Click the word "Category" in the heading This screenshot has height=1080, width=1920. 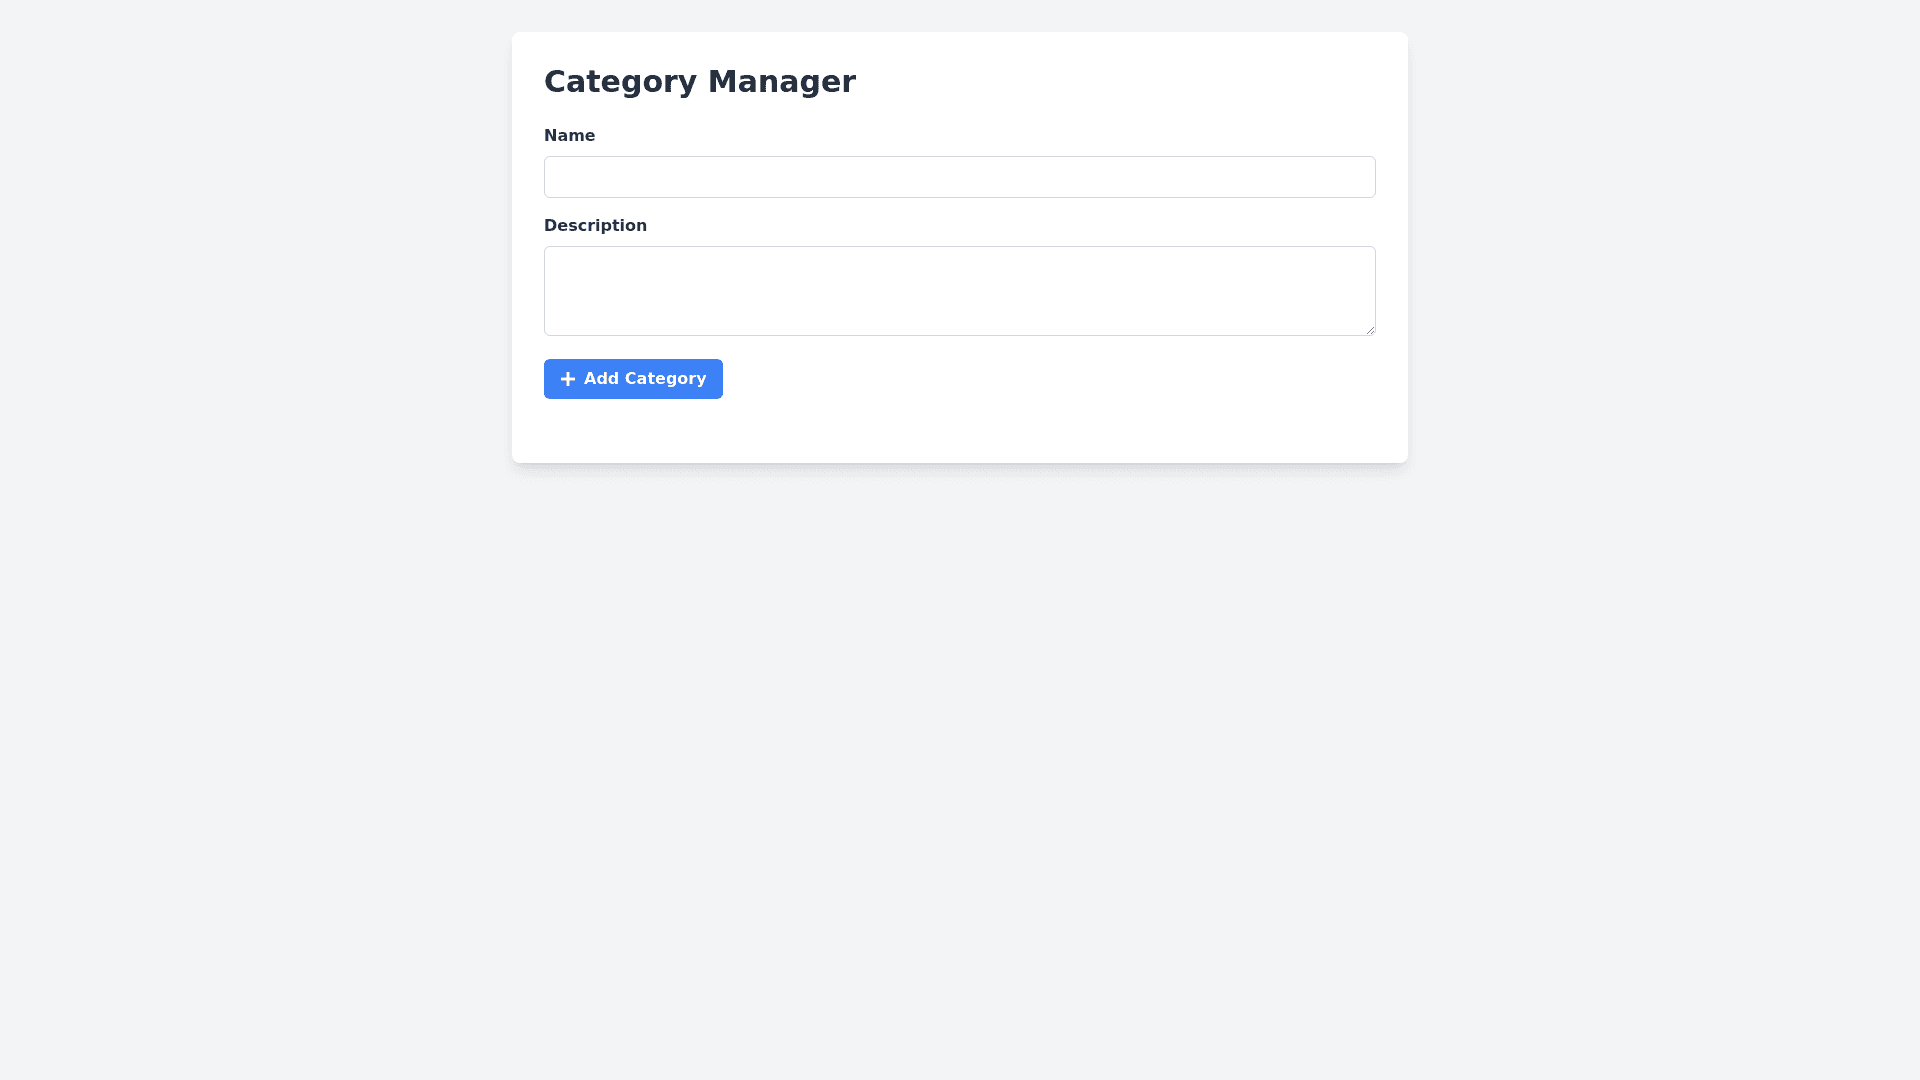pyautogui.click(x=619, y=81)
